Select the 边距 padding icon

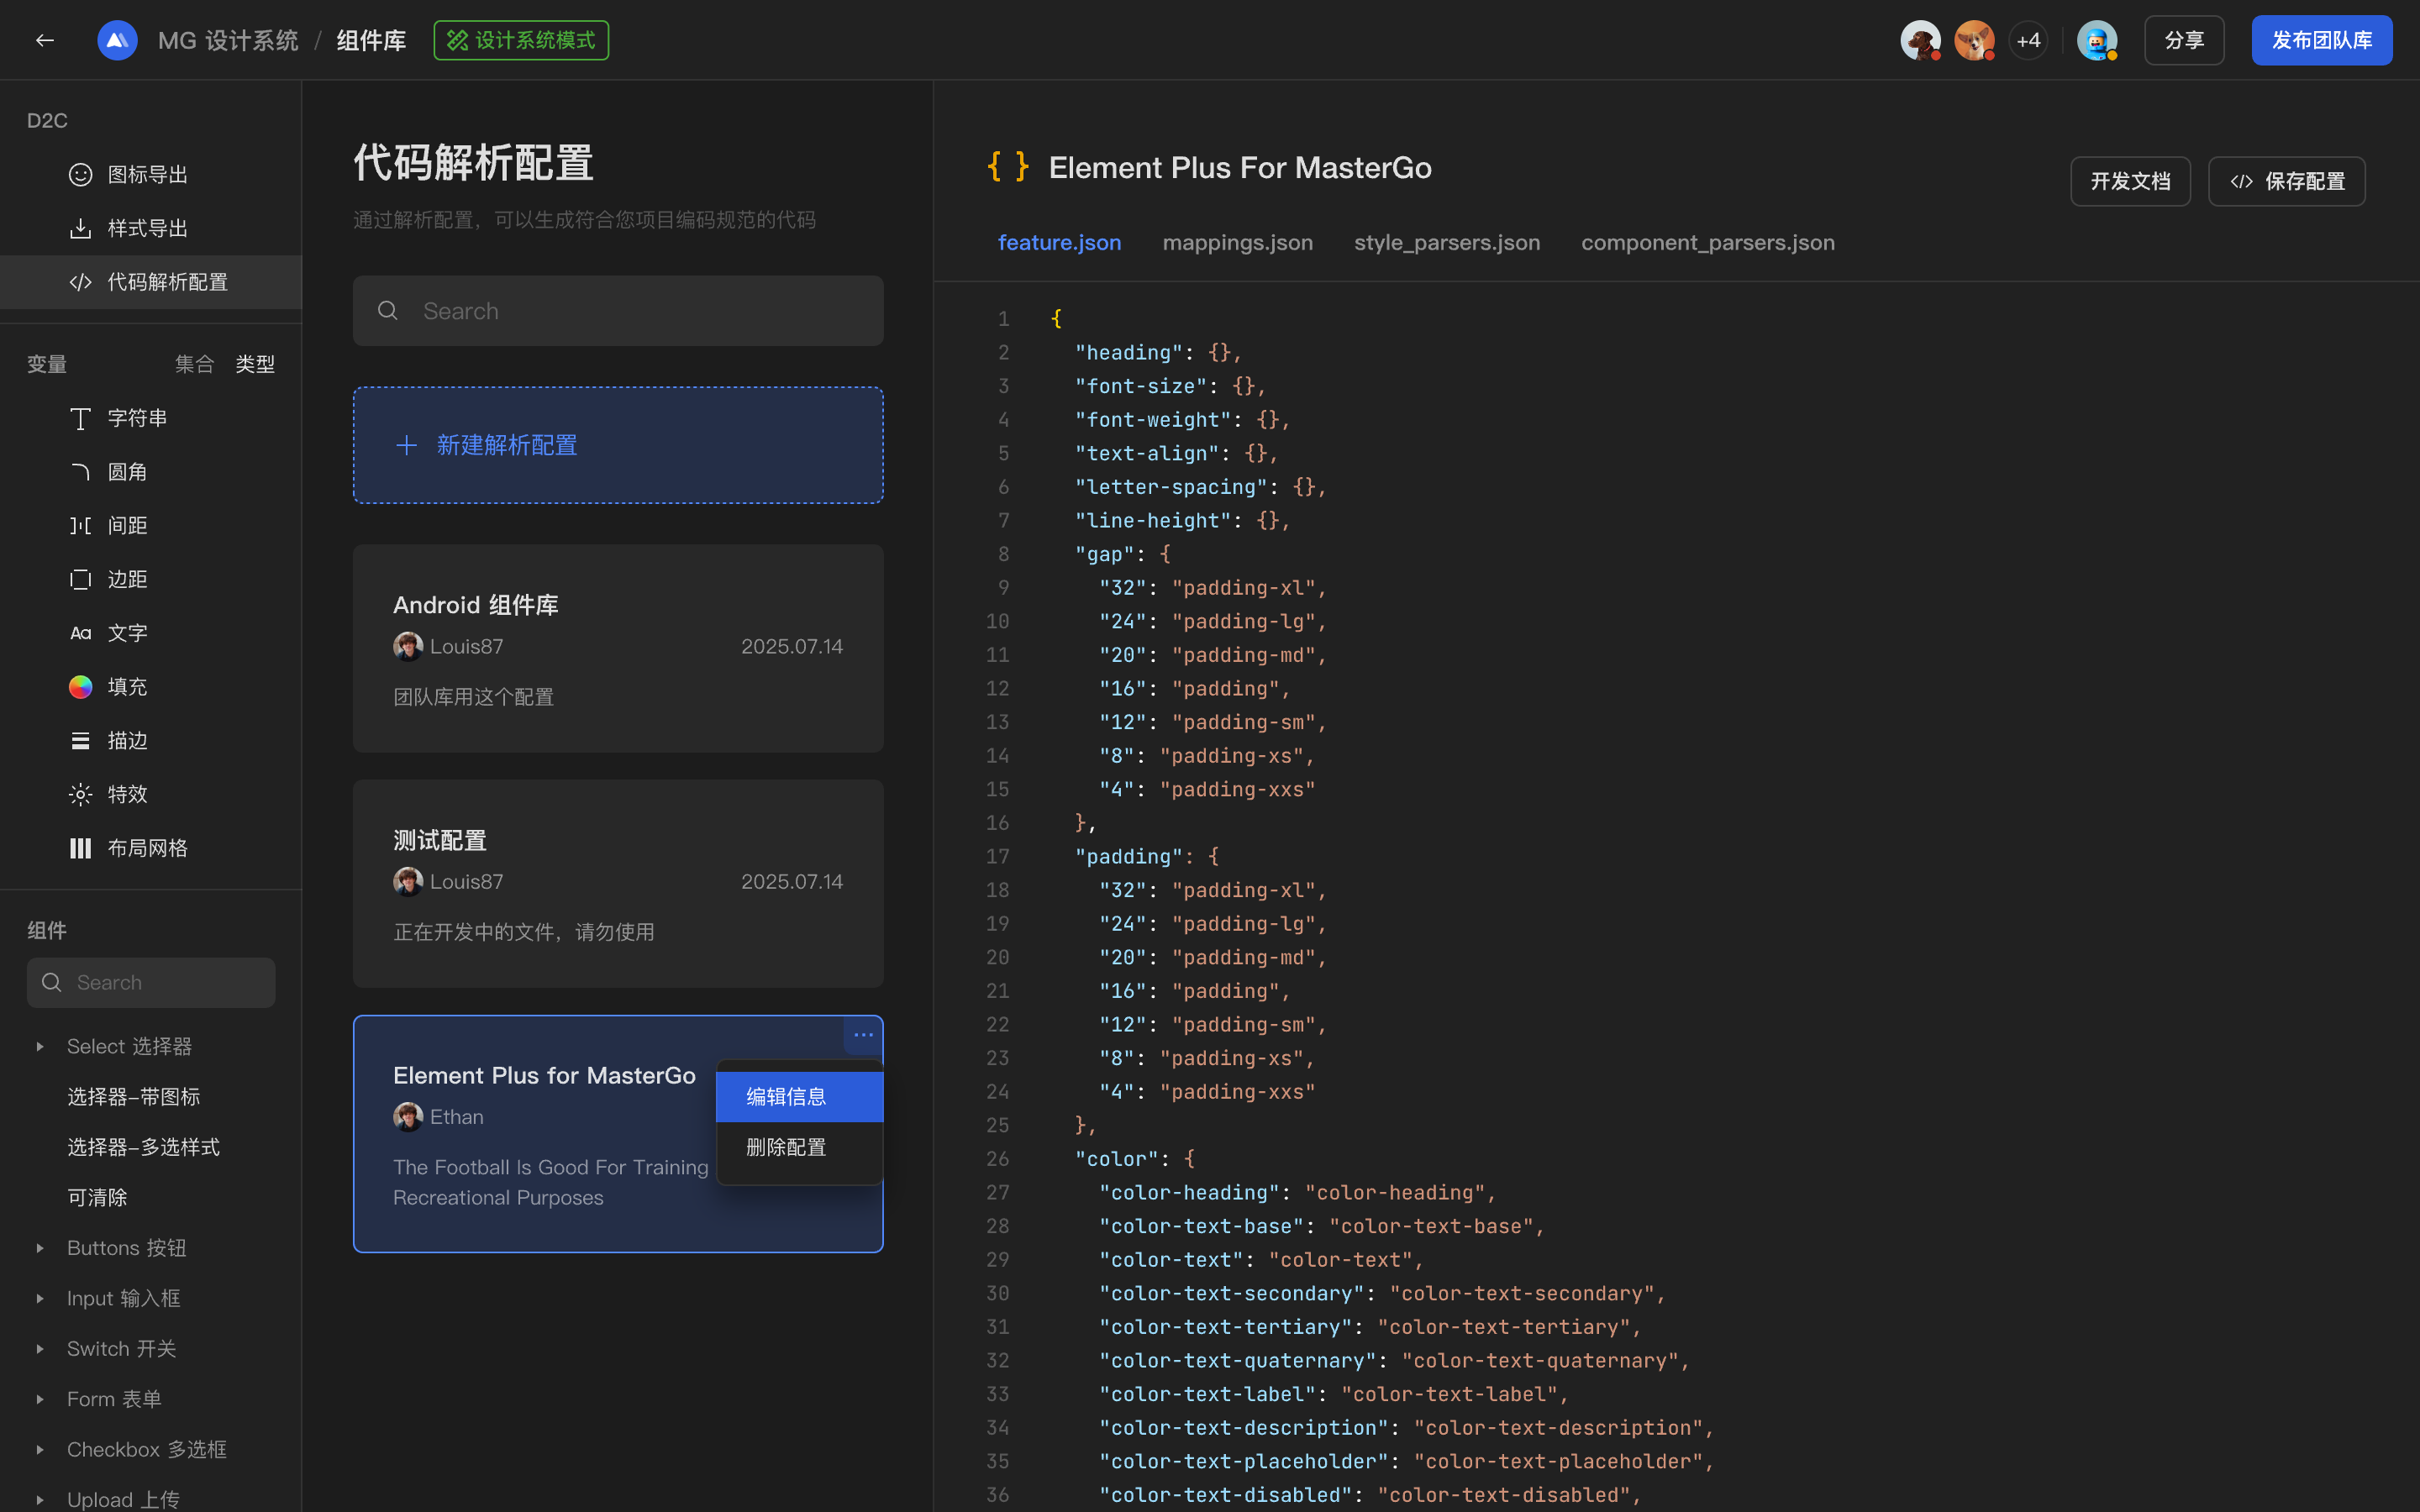[x=80, y=580]
